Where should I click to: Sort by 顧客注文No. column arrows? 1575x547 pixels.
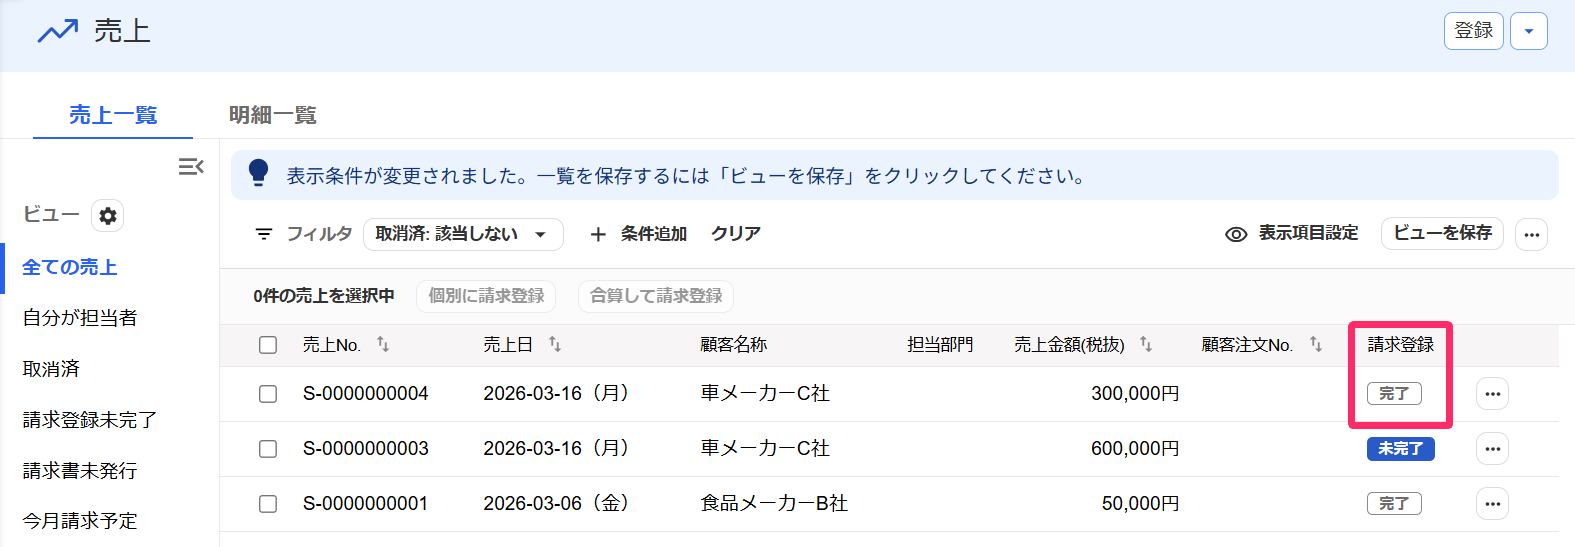pos(1316,344)
